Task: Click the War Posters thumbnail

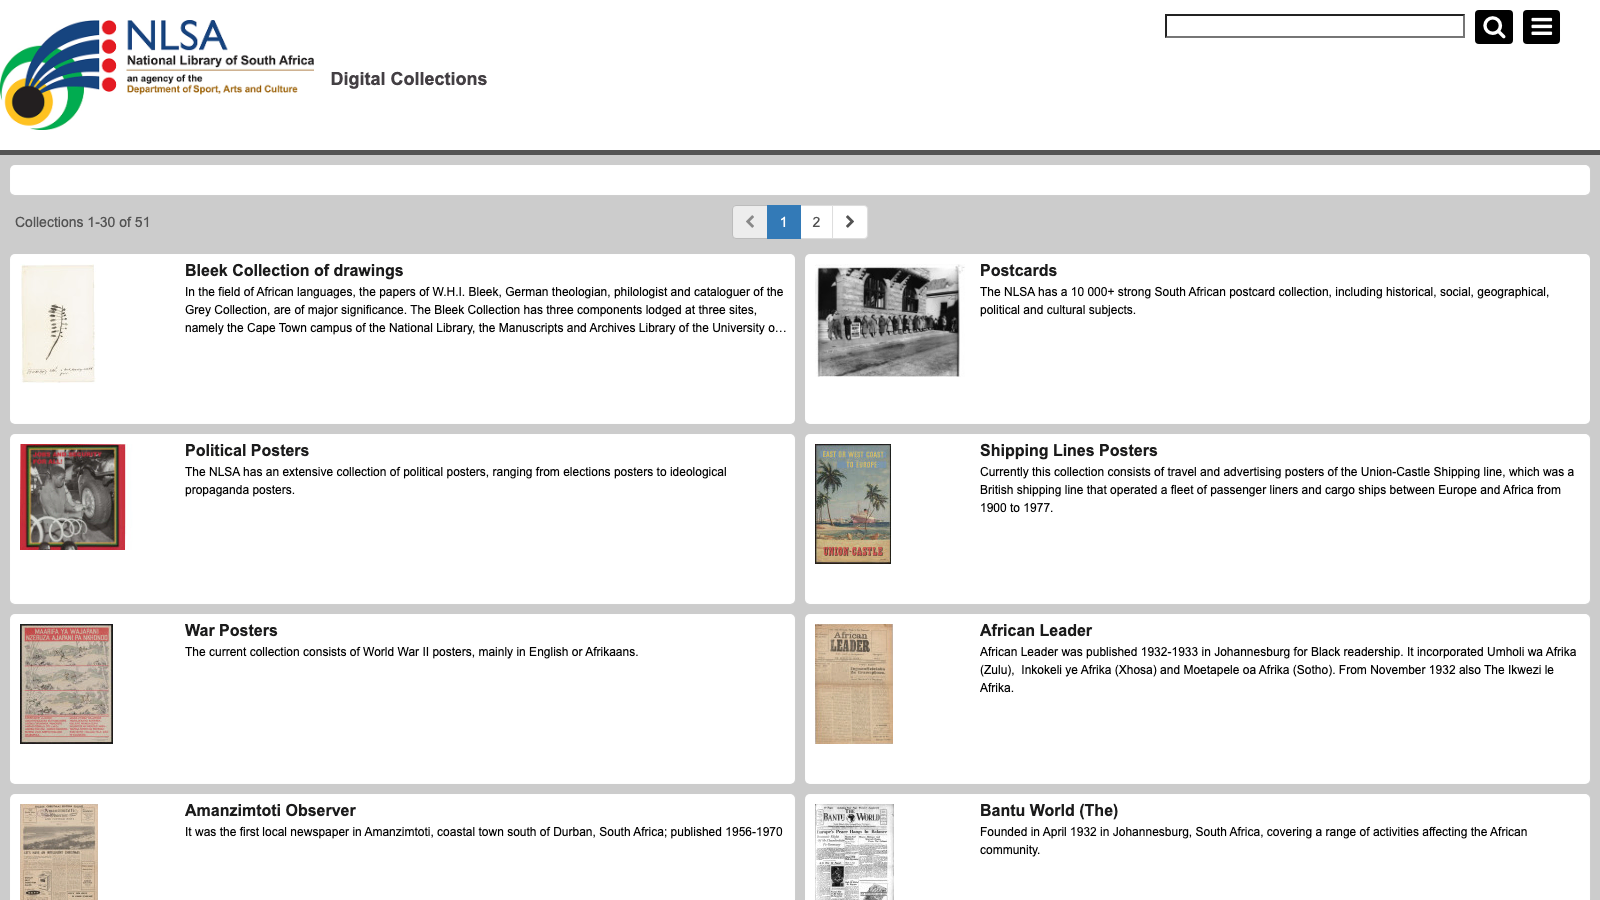Action: (66, 683)
